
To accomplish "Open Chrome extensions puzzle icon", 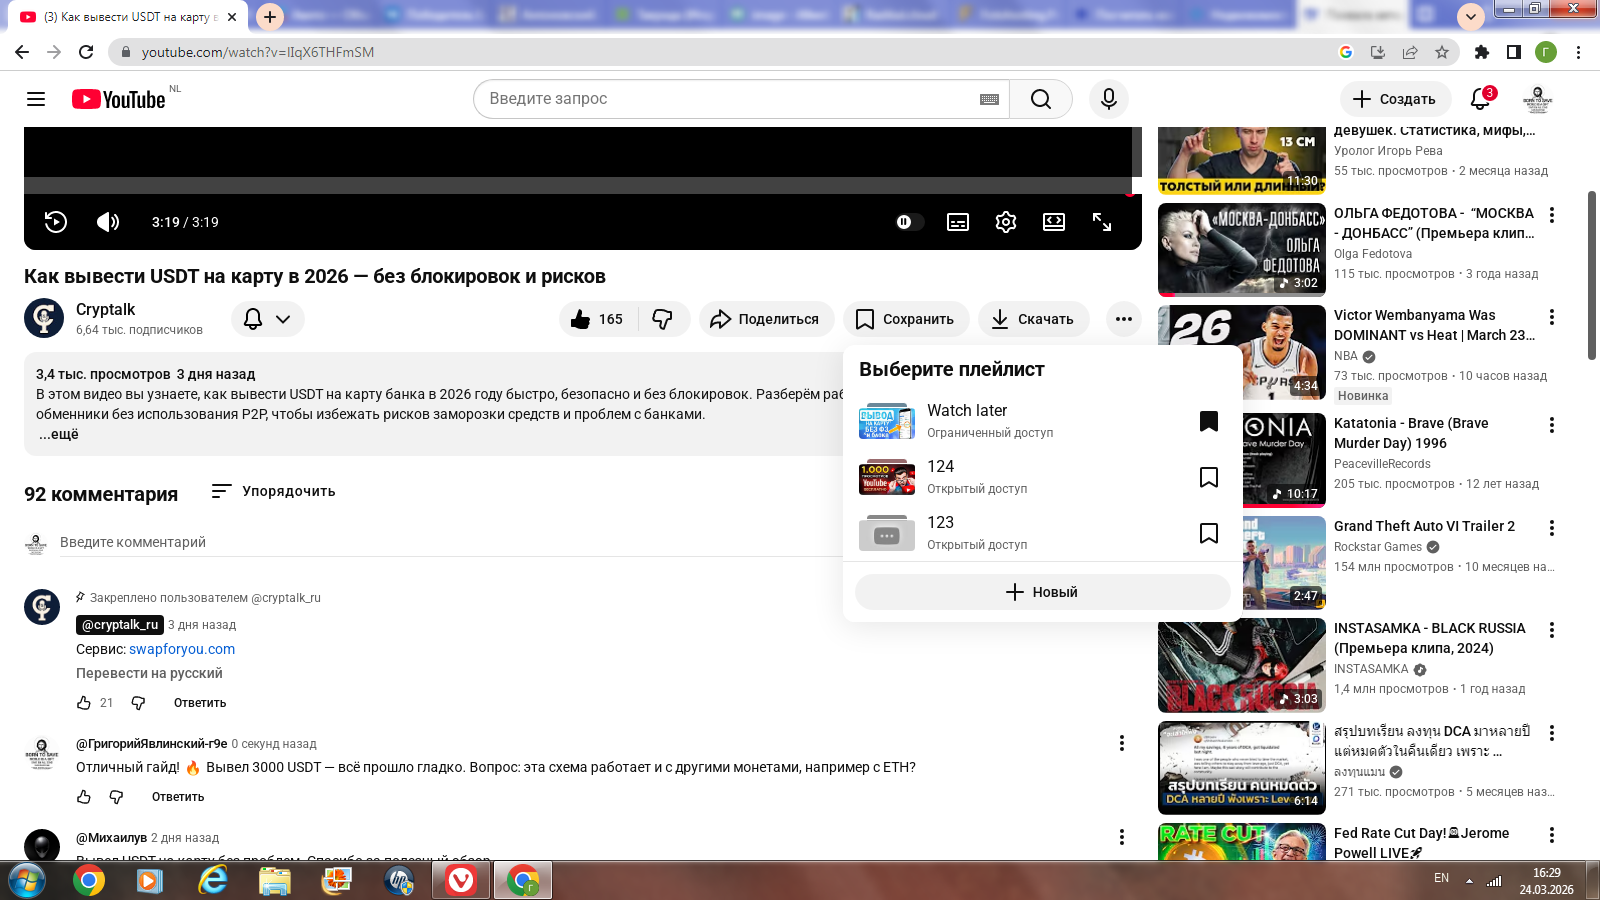I will pyautogui.click(x=1482, y=52).
